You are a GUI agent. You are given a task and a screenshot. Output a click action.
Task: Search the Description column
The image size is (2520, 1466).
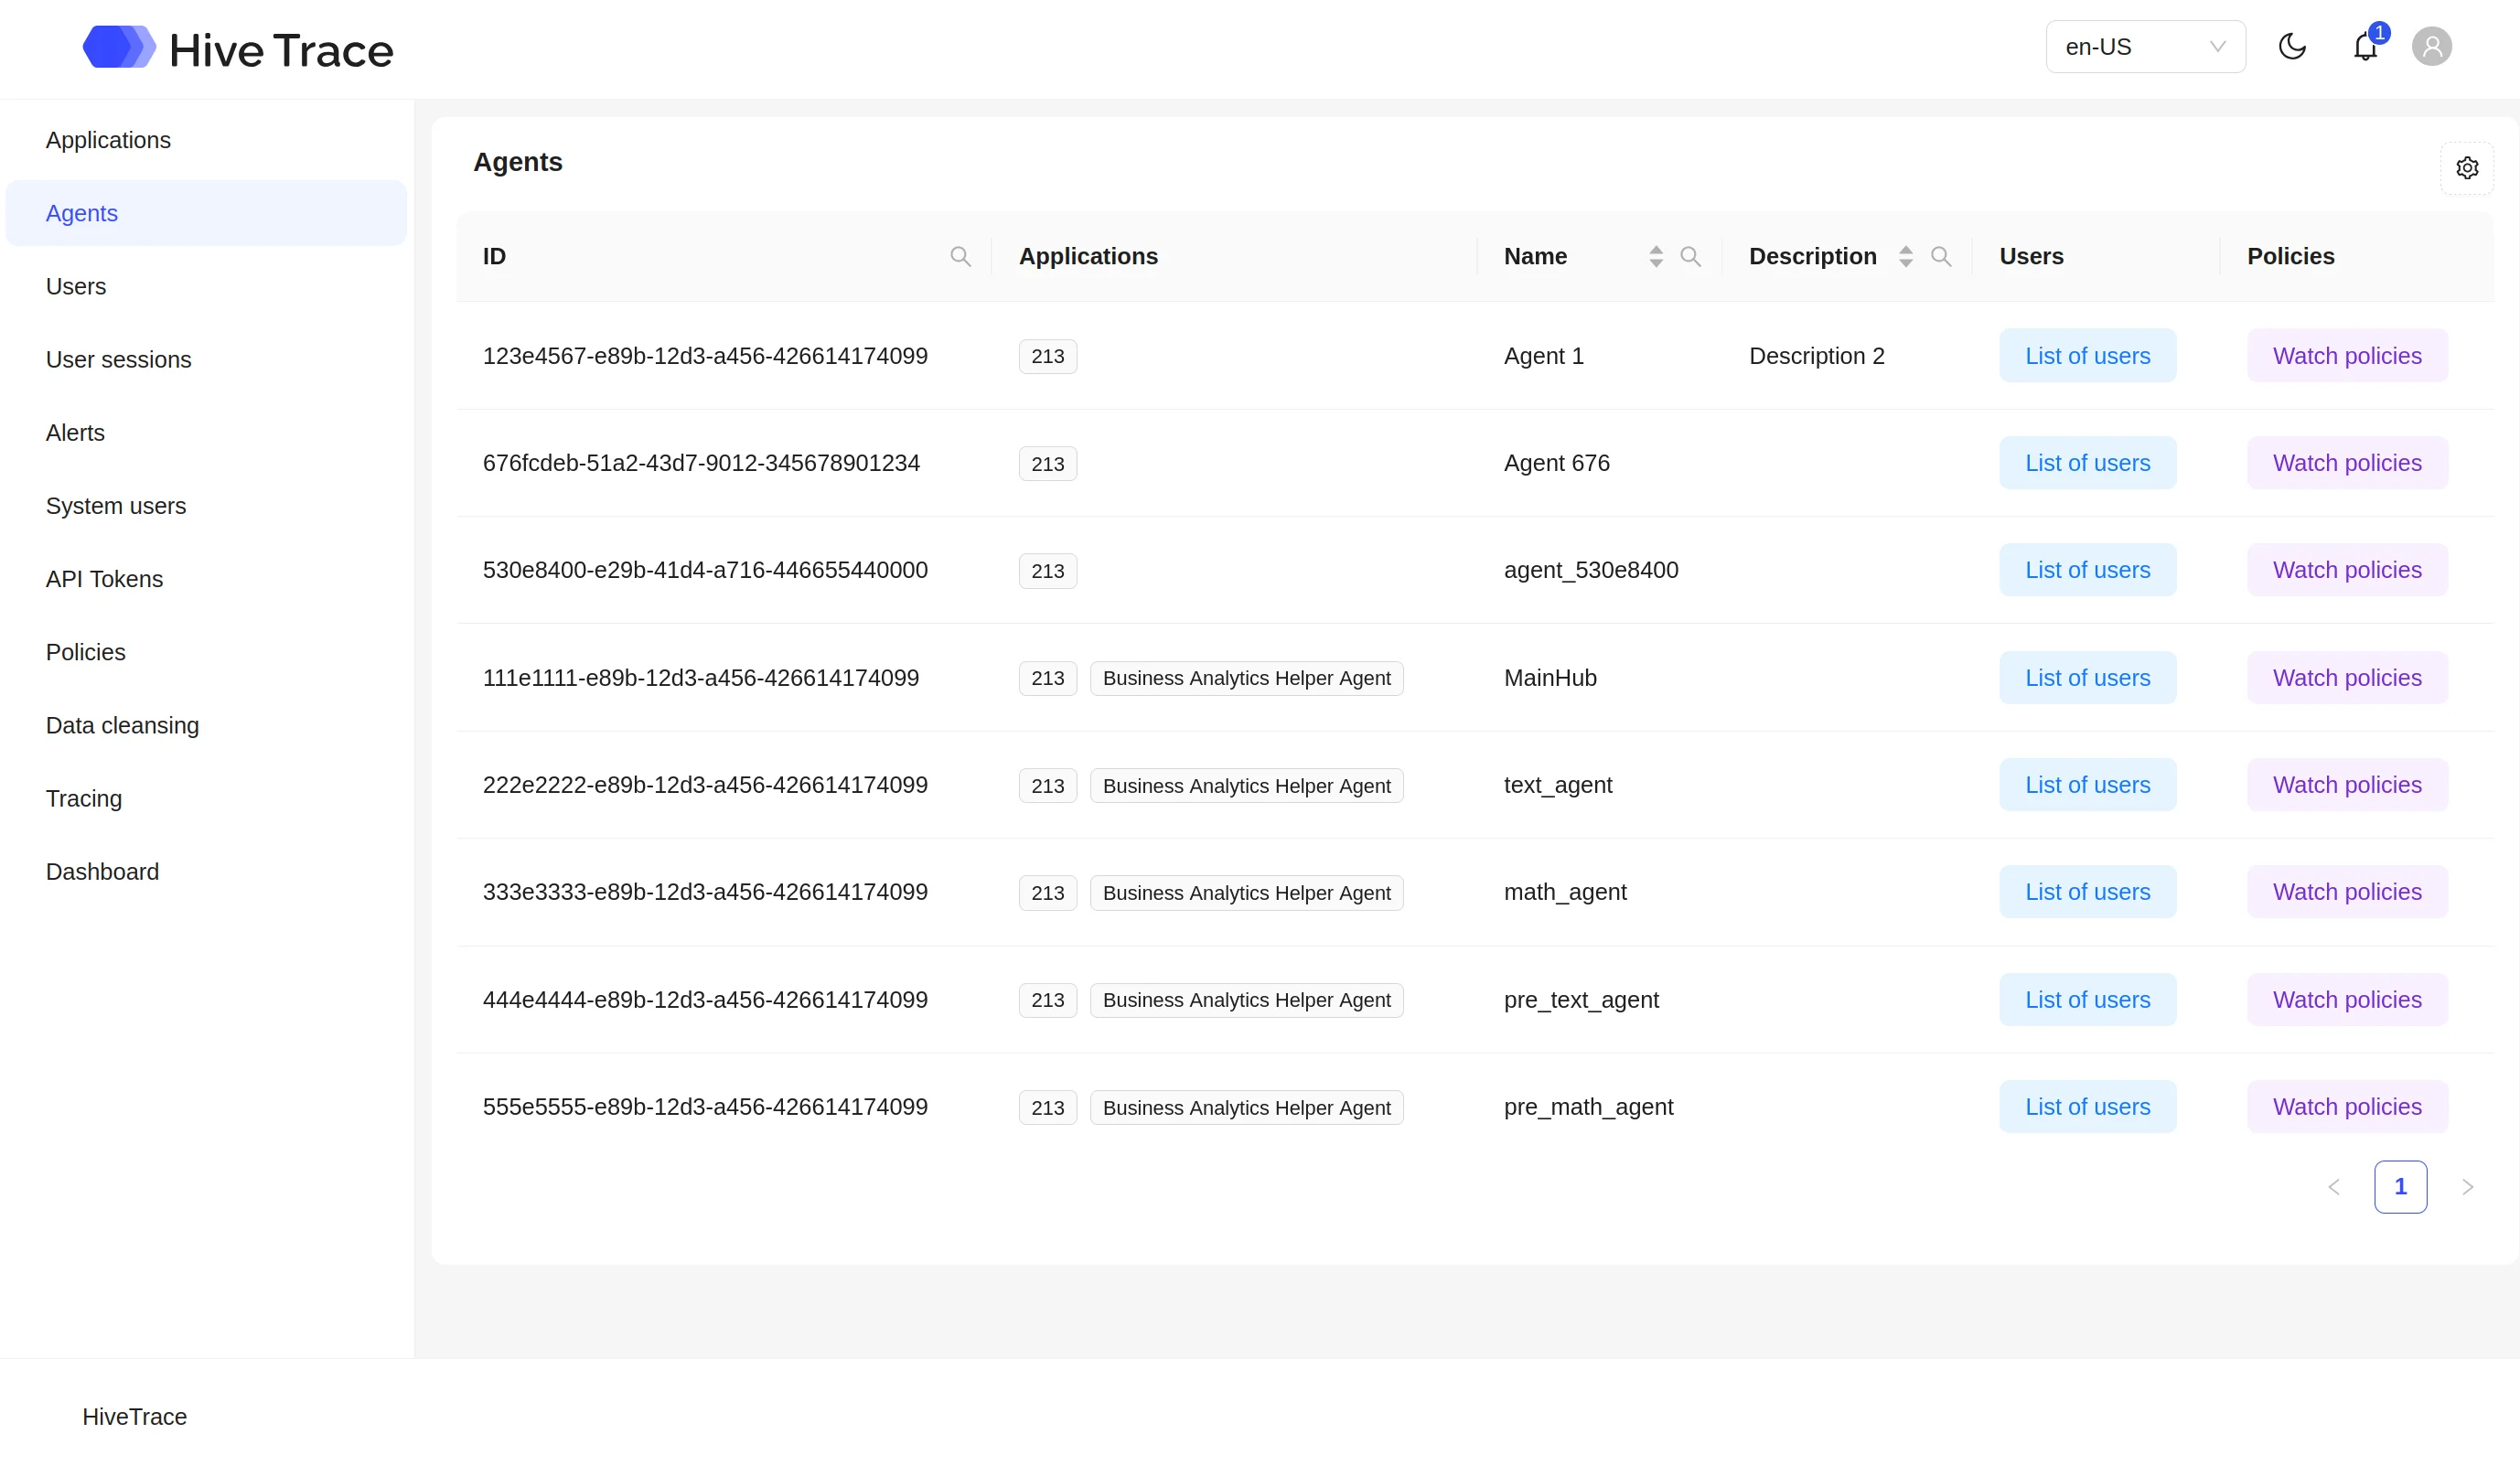[1940, 257]
